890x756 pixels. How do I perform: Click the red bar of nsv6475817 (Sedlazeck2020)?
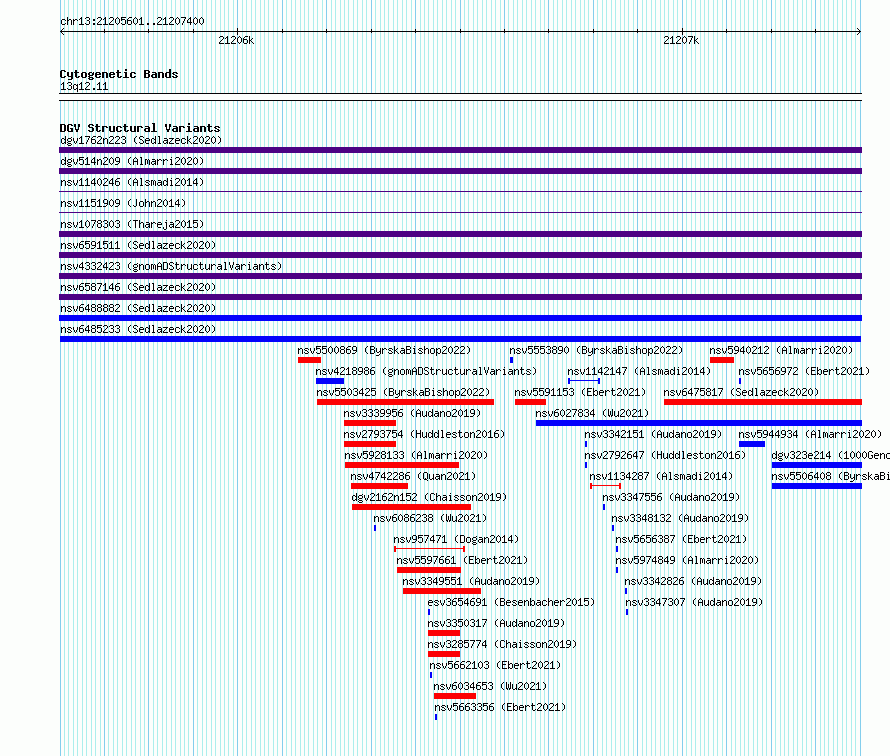[x=763, y=402]
